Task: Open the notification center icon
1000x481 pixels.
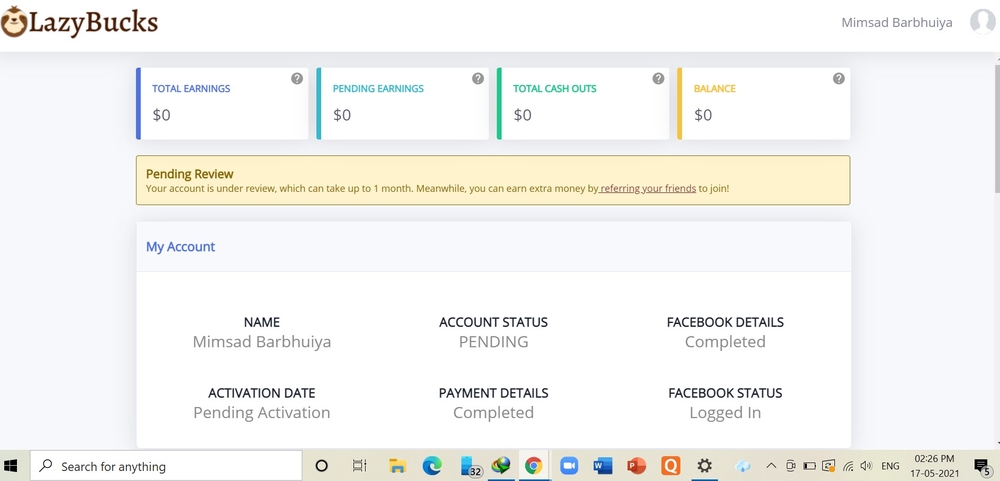Action: 981,466
